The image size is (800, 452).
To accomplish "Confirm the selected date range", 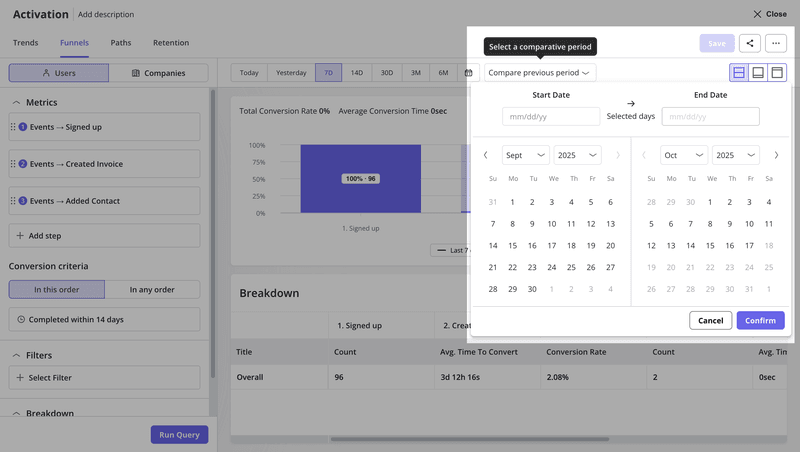I will tap(760, 320).
